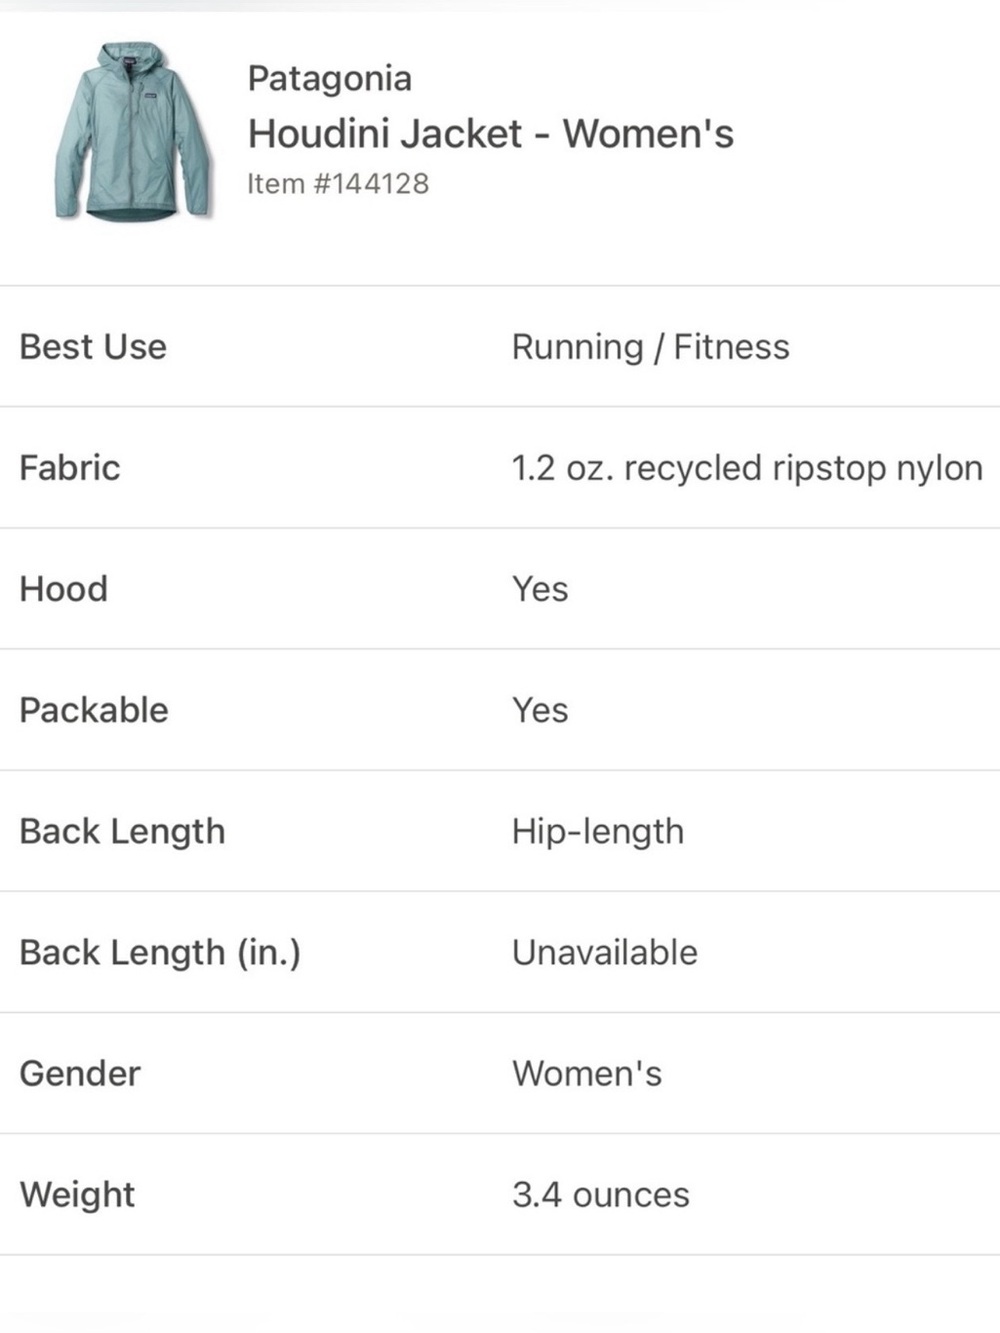The width and height of the screenshot is (1000, 1333).
Task: Open the Houdini Jacket product thumbnail
Action: coord(133,131)
